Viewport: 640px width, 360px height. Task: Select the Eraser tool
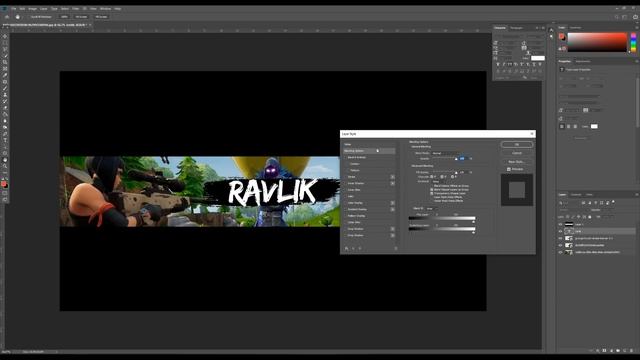[5, 108]
